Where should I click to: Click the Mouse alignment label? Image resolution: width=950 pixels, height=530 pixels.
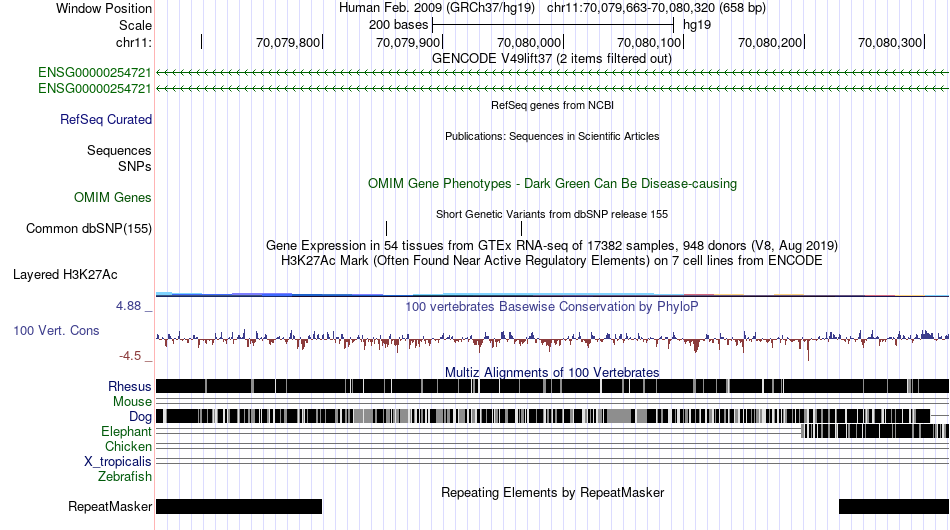tap(132, 402)
